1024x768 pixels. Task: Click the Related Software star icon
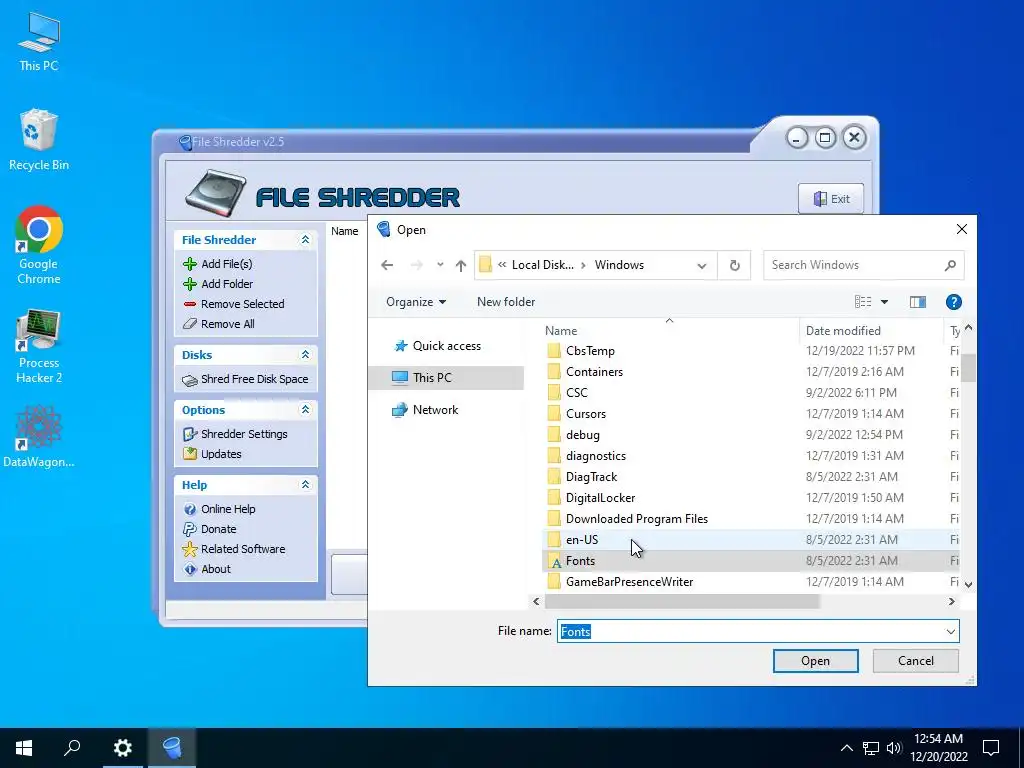[x=190, y=549]
